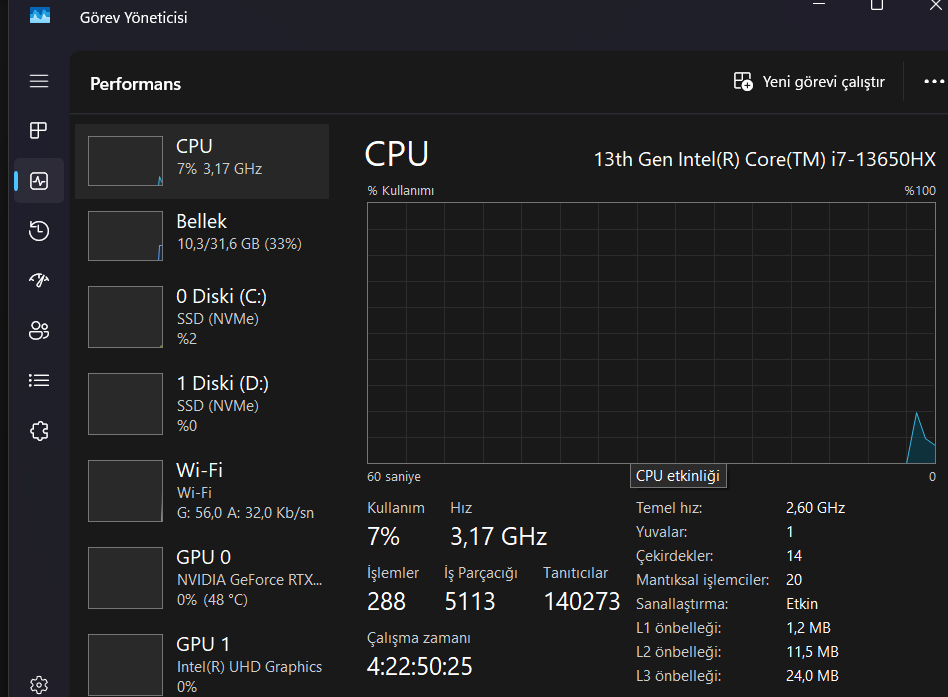
Task: Click the Yuvalar 1 value
Action: point(790,532)
